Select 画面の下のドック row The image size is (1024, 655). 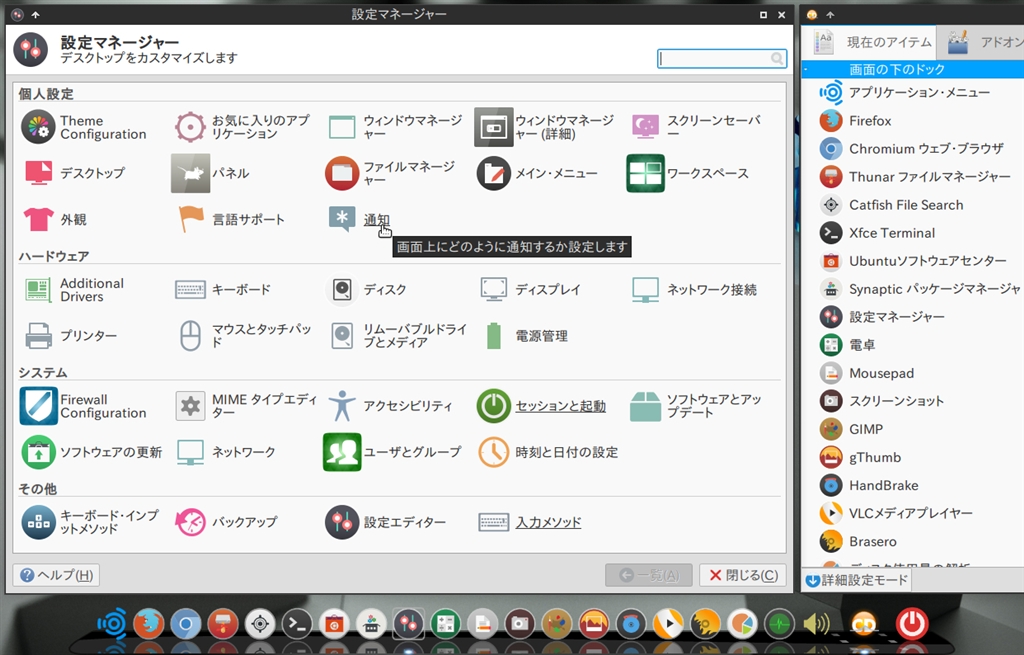pos(913,69)
